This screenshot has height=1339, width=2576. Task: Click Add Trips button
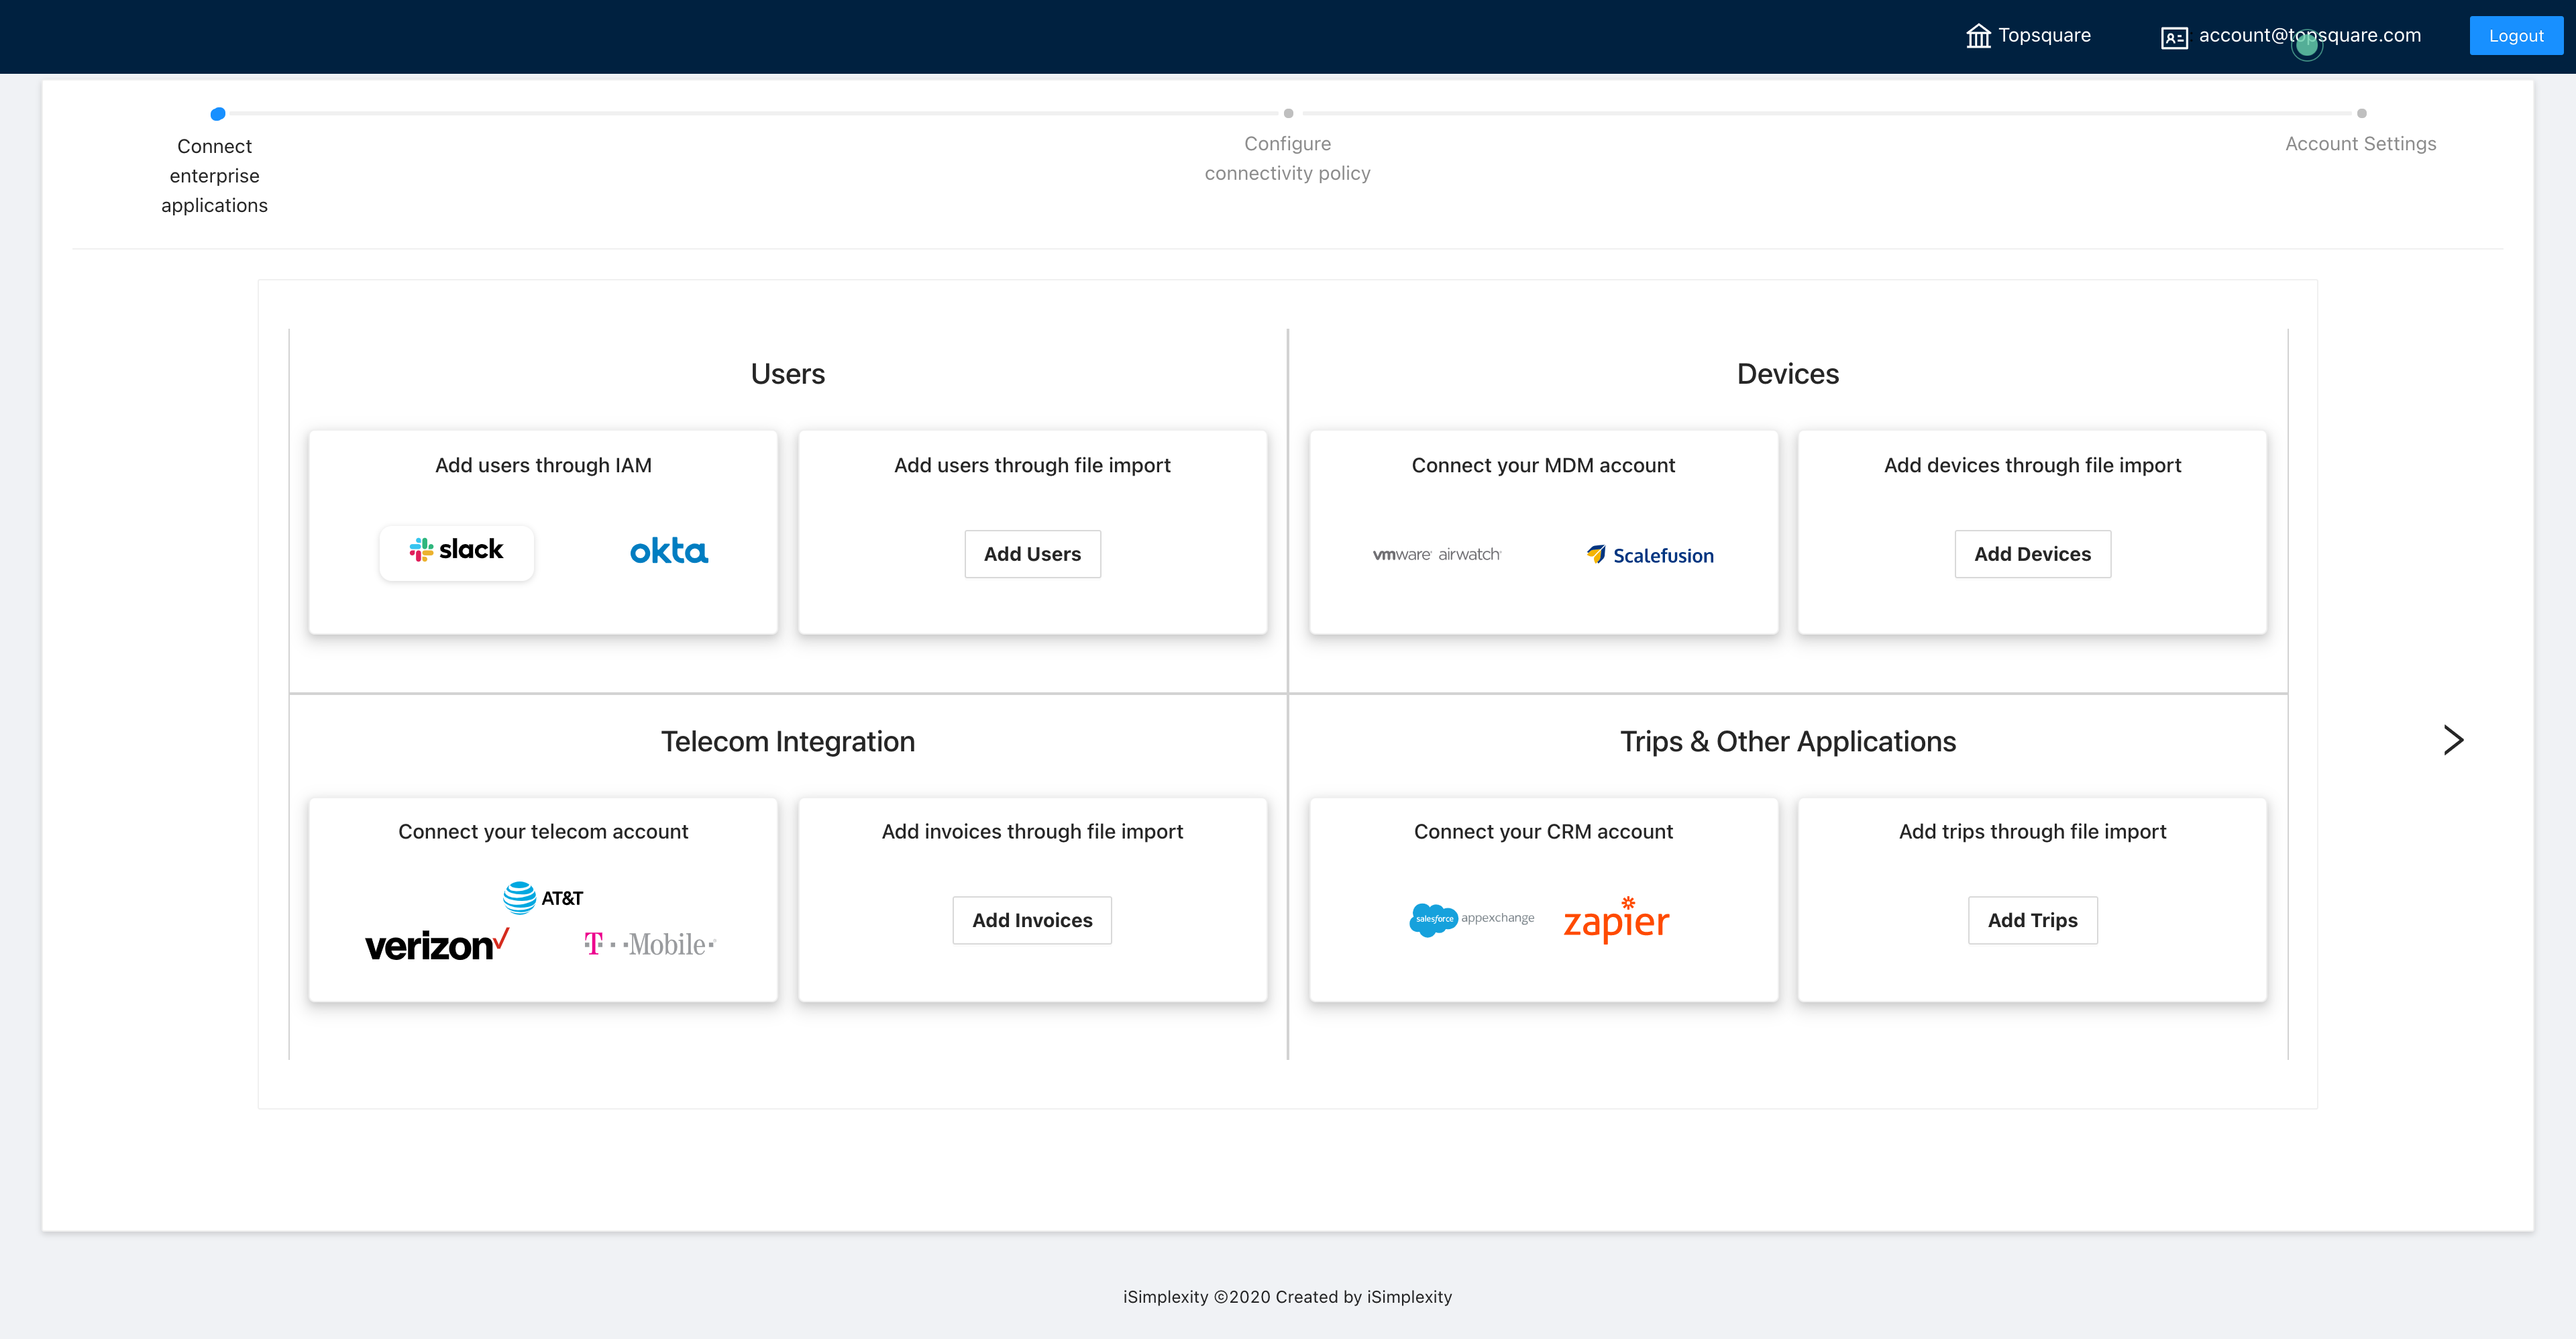2032,919
